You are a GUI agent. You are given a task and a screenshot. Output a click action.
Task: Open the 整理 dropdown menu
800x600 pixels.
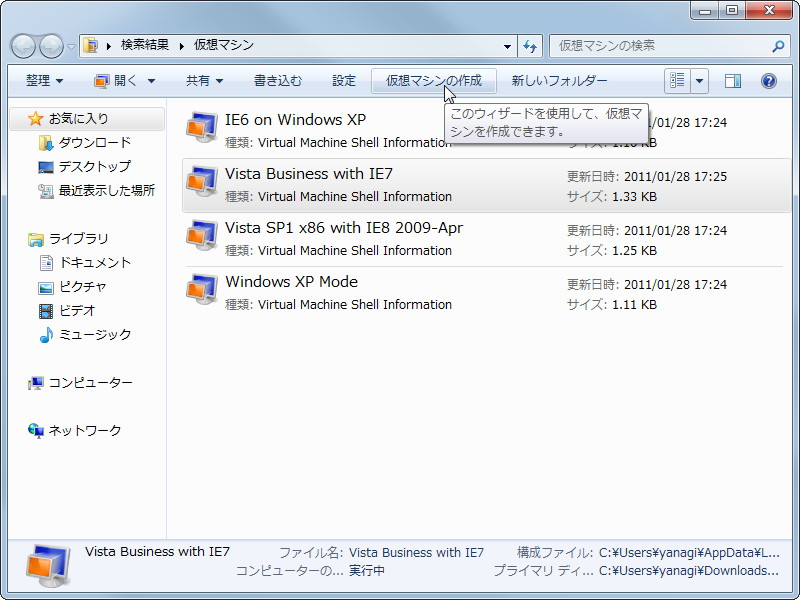tap(41, 80)
